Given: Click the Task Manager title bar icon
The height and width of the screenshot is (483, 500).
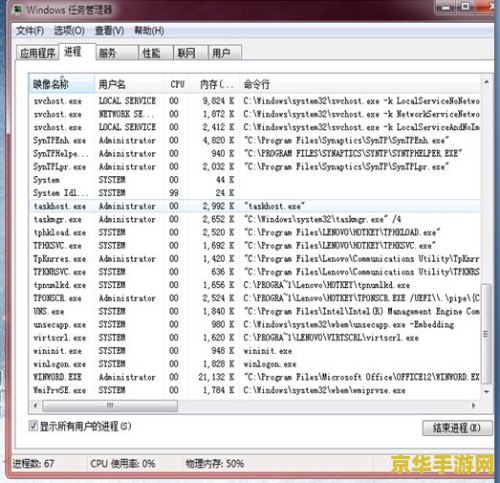Looking at the screenshot, I should (x=18, y=9).
